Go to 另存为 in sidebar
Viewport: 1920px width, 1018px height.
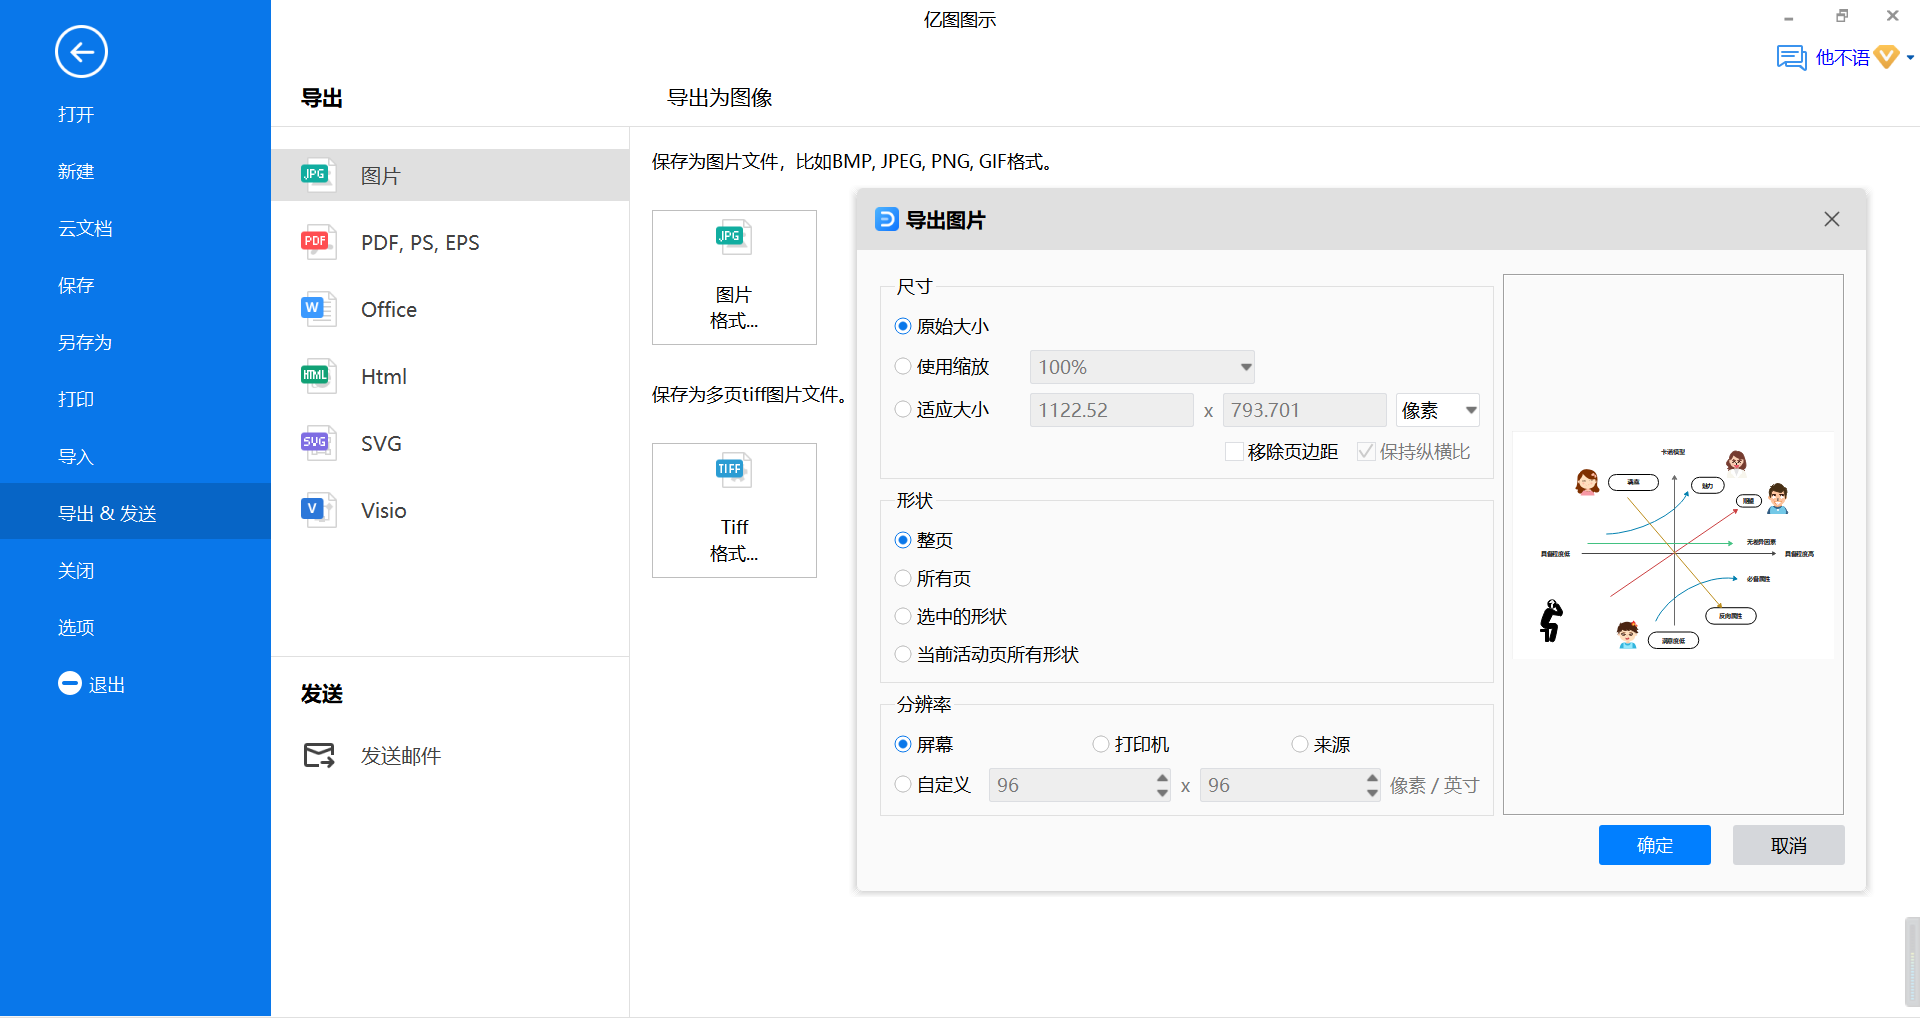pos(85,343)
